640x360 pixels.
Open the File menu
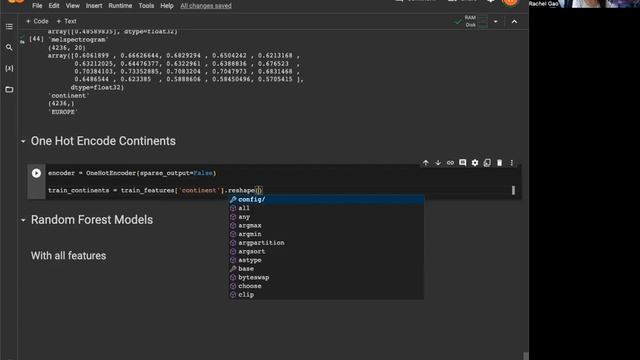pos(37,6)
